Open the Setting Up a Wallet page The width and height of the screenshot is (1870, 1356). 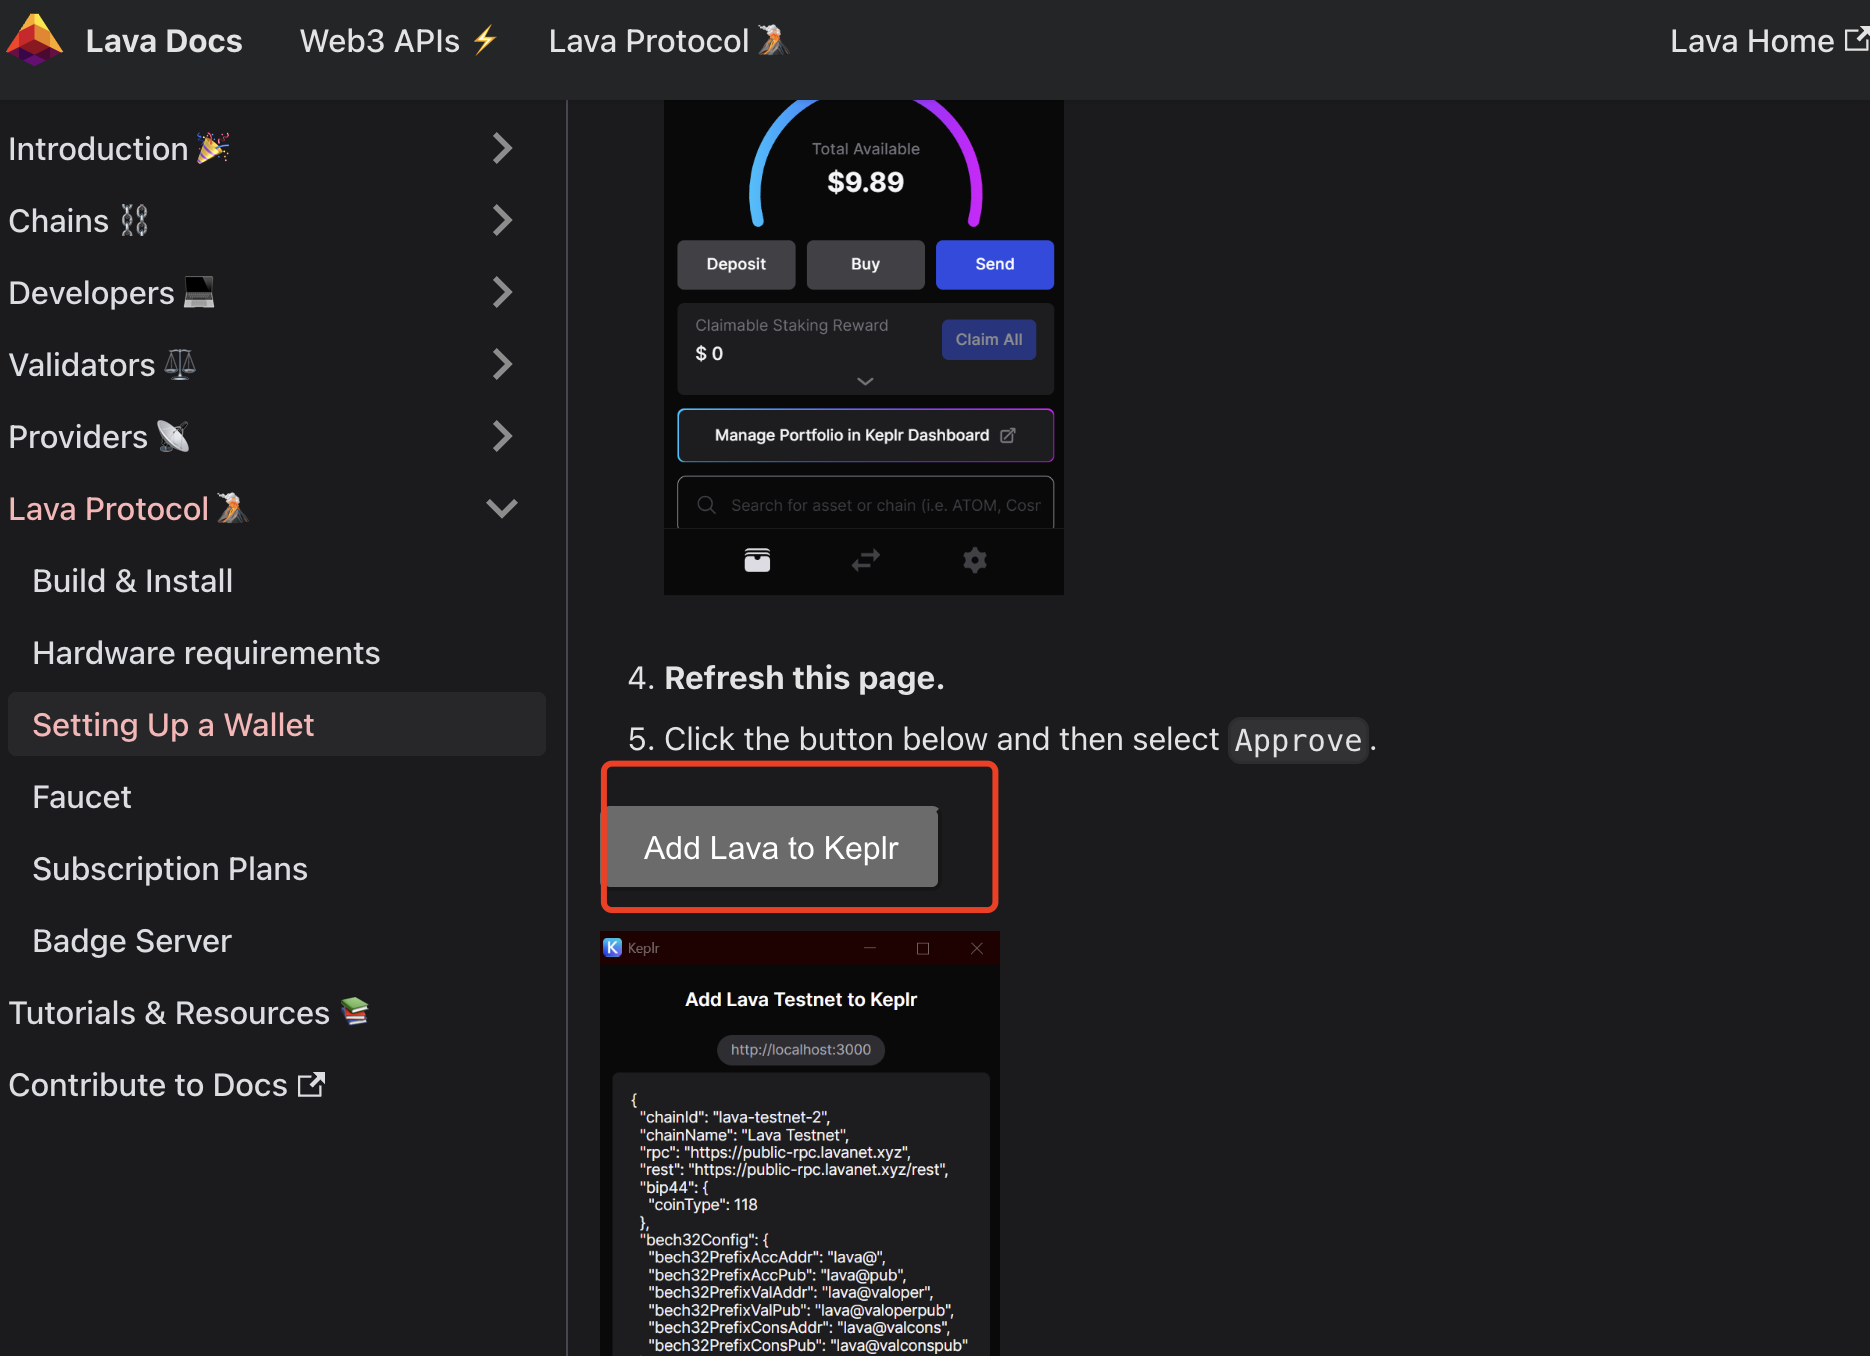click(x=277, y=725)
